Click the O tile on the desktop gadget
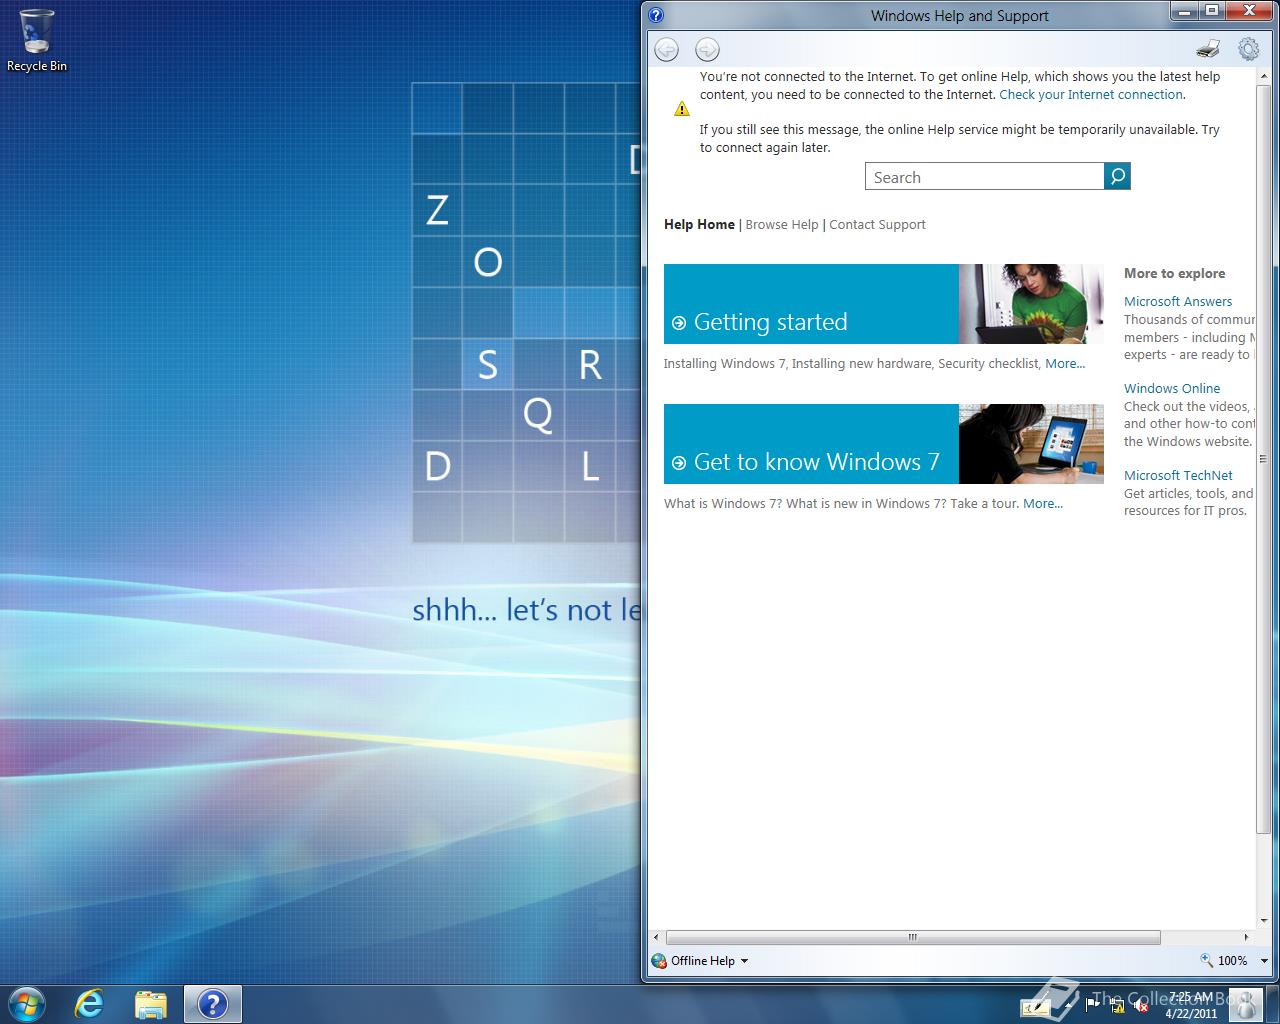Viewport: 1280px width, 1024px height. (x=488, y=262)
